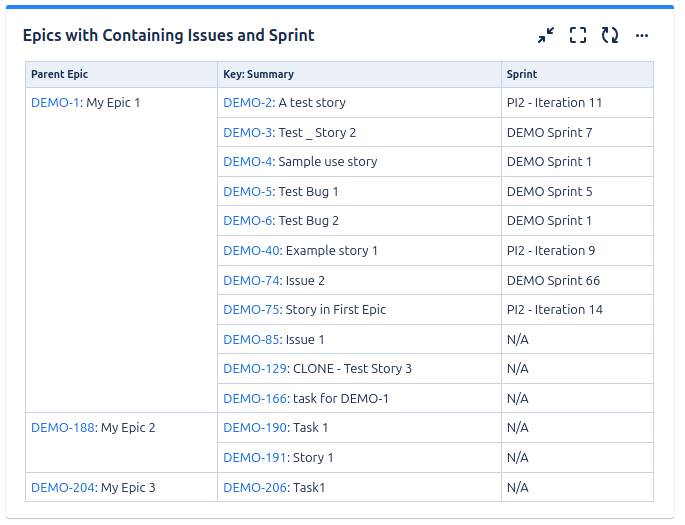Open issue DEMO-75

coord(251,310)
